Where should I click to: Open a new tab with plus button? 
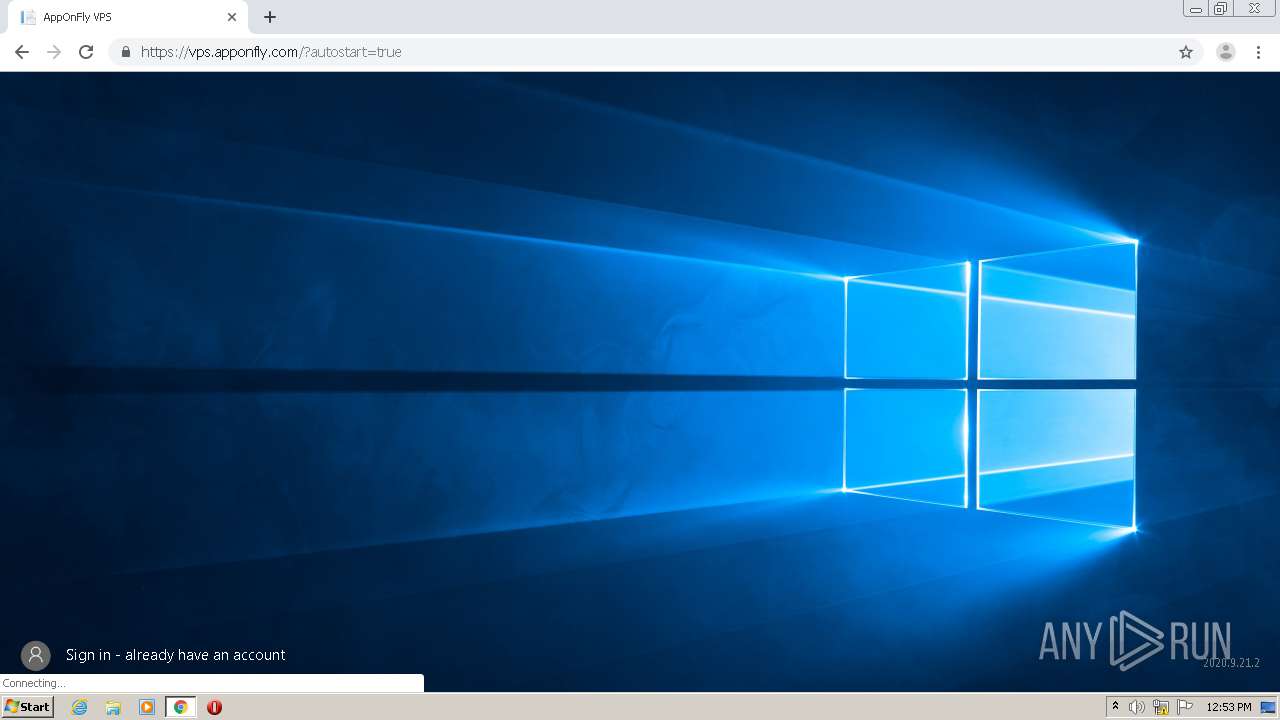(x=270, y=17)
